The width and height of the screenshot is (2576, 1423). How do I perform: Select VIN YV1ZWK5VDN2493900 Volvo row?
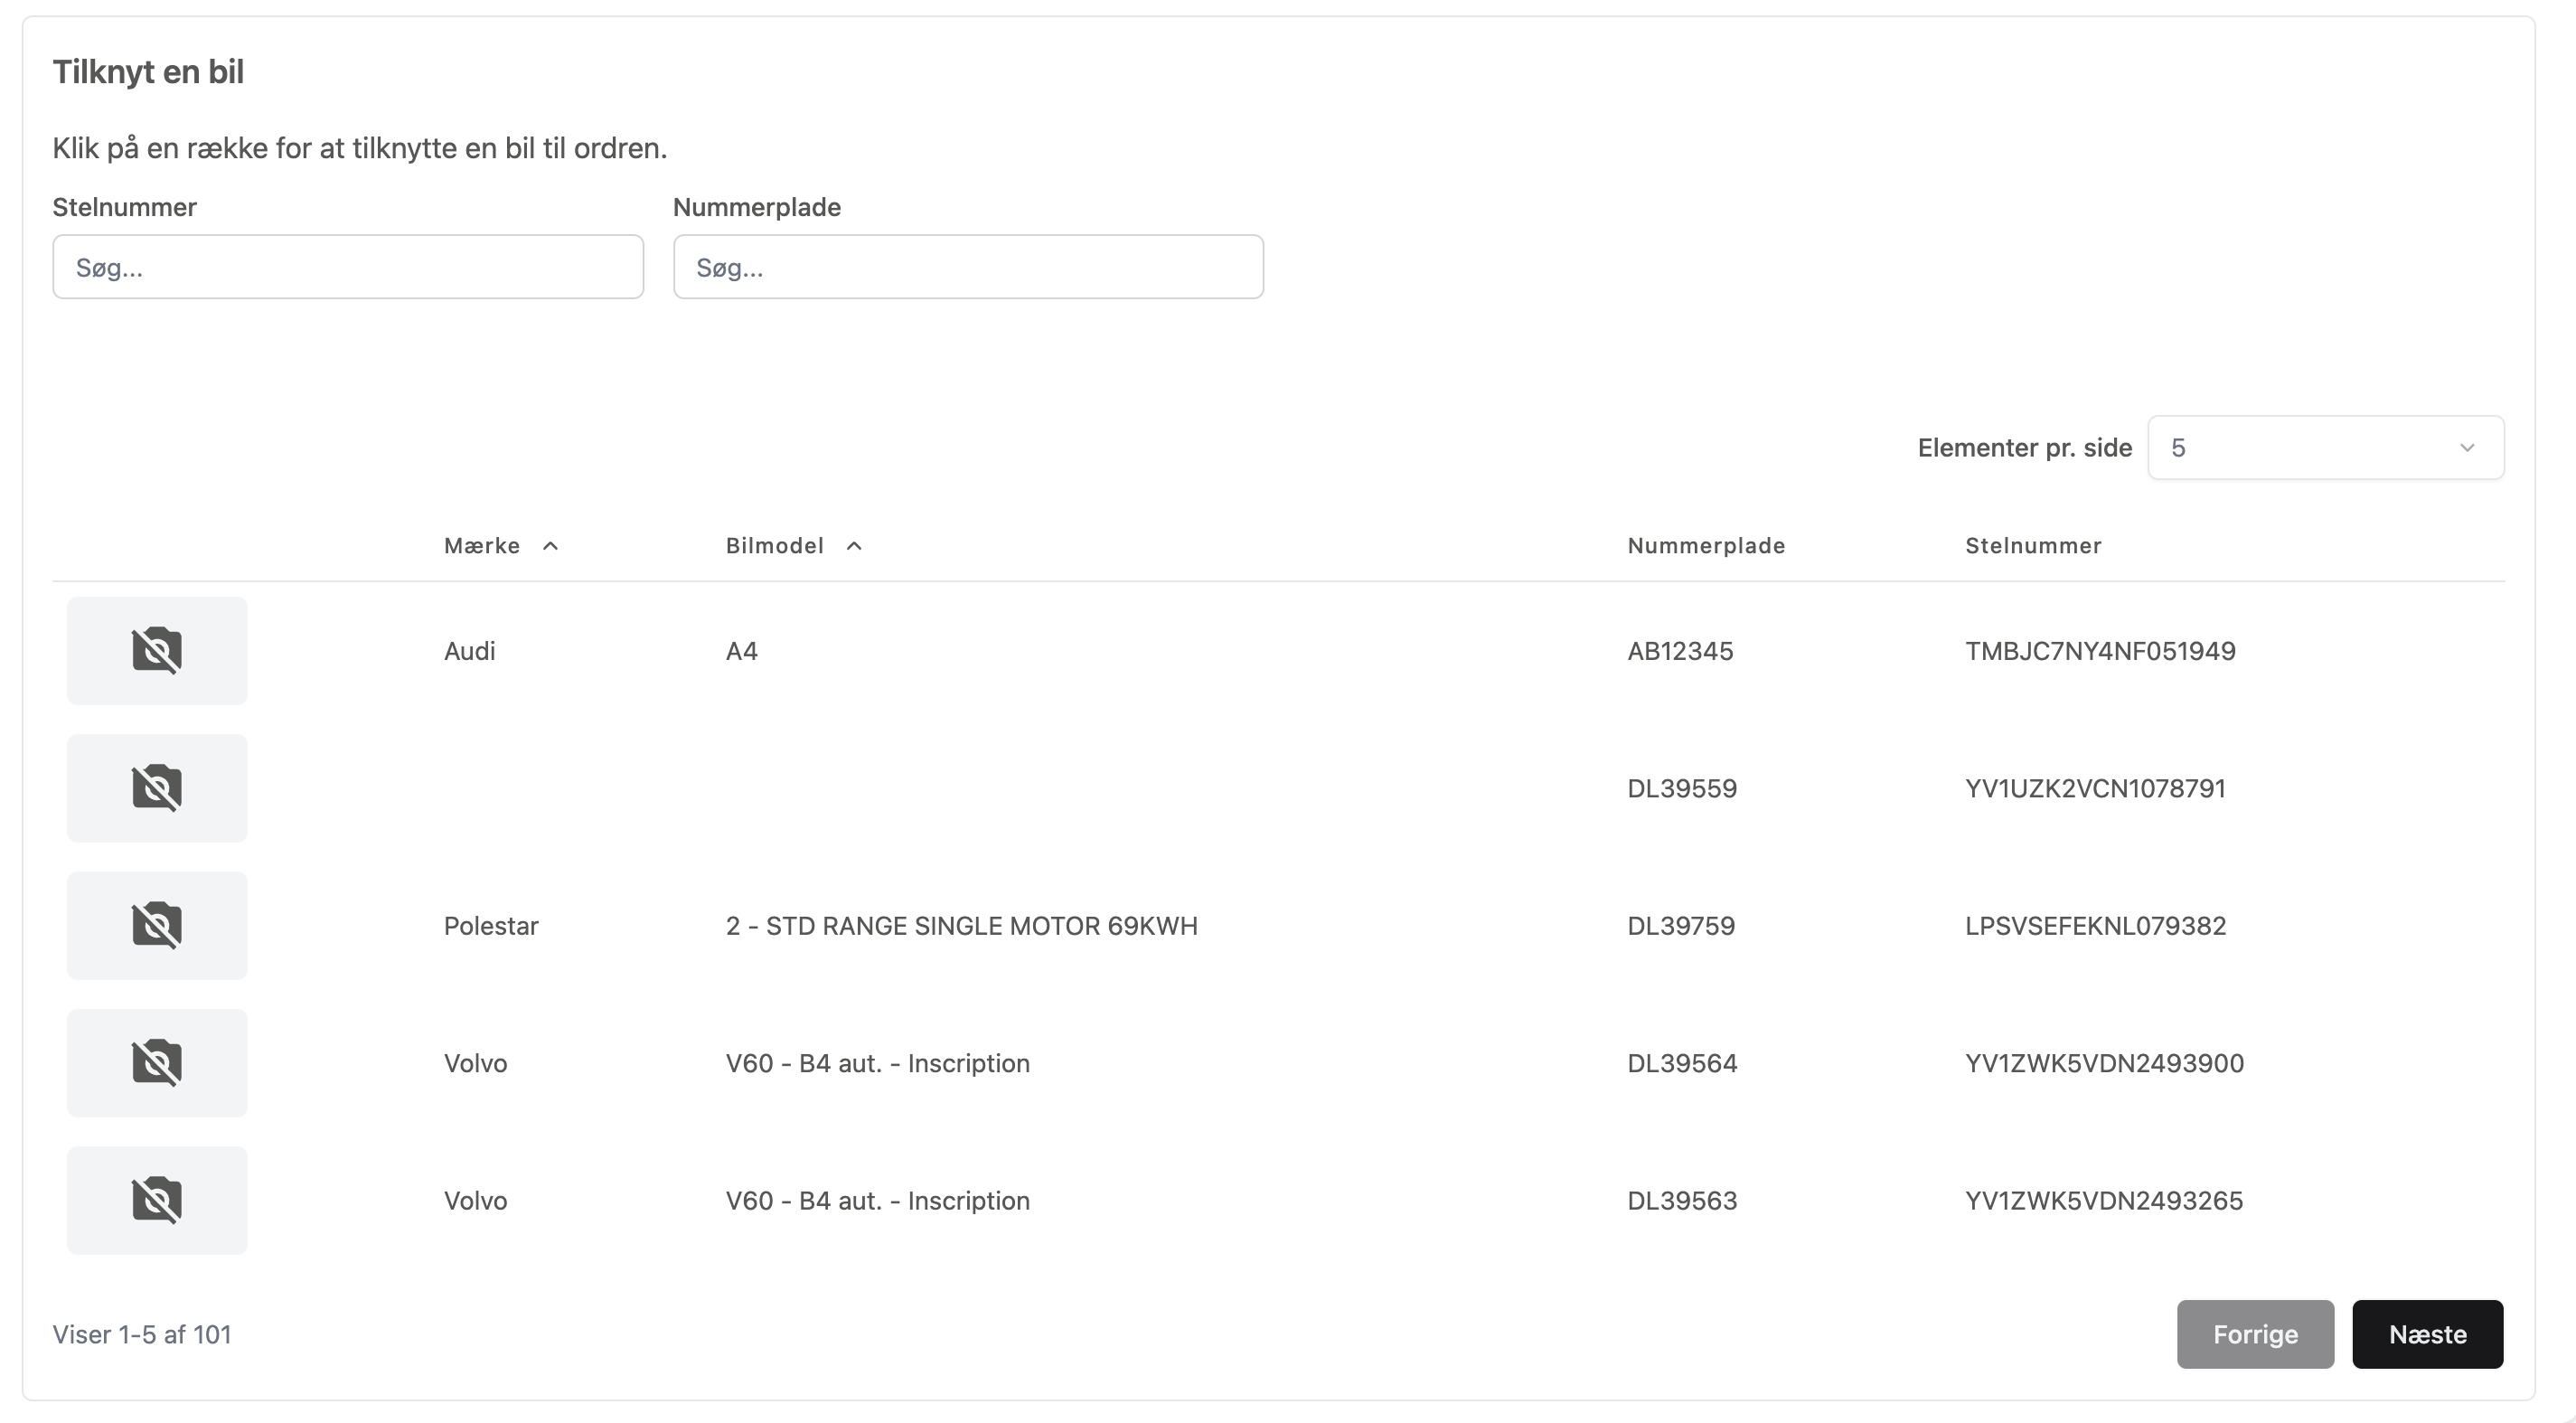click(2104, 1063)
